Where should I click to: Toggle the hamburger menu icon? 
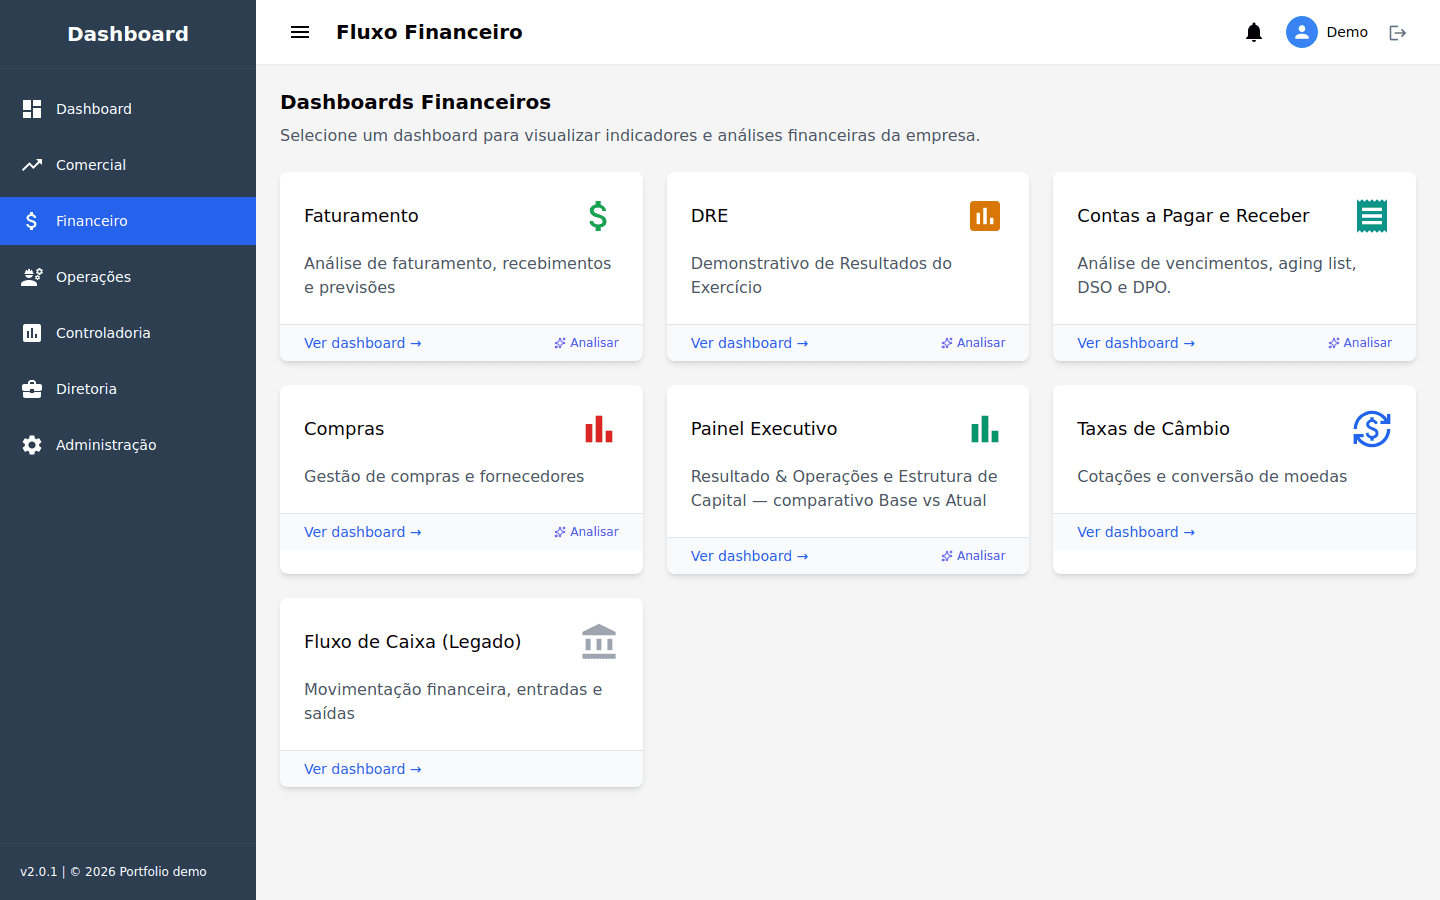click(x=300, y=32)
